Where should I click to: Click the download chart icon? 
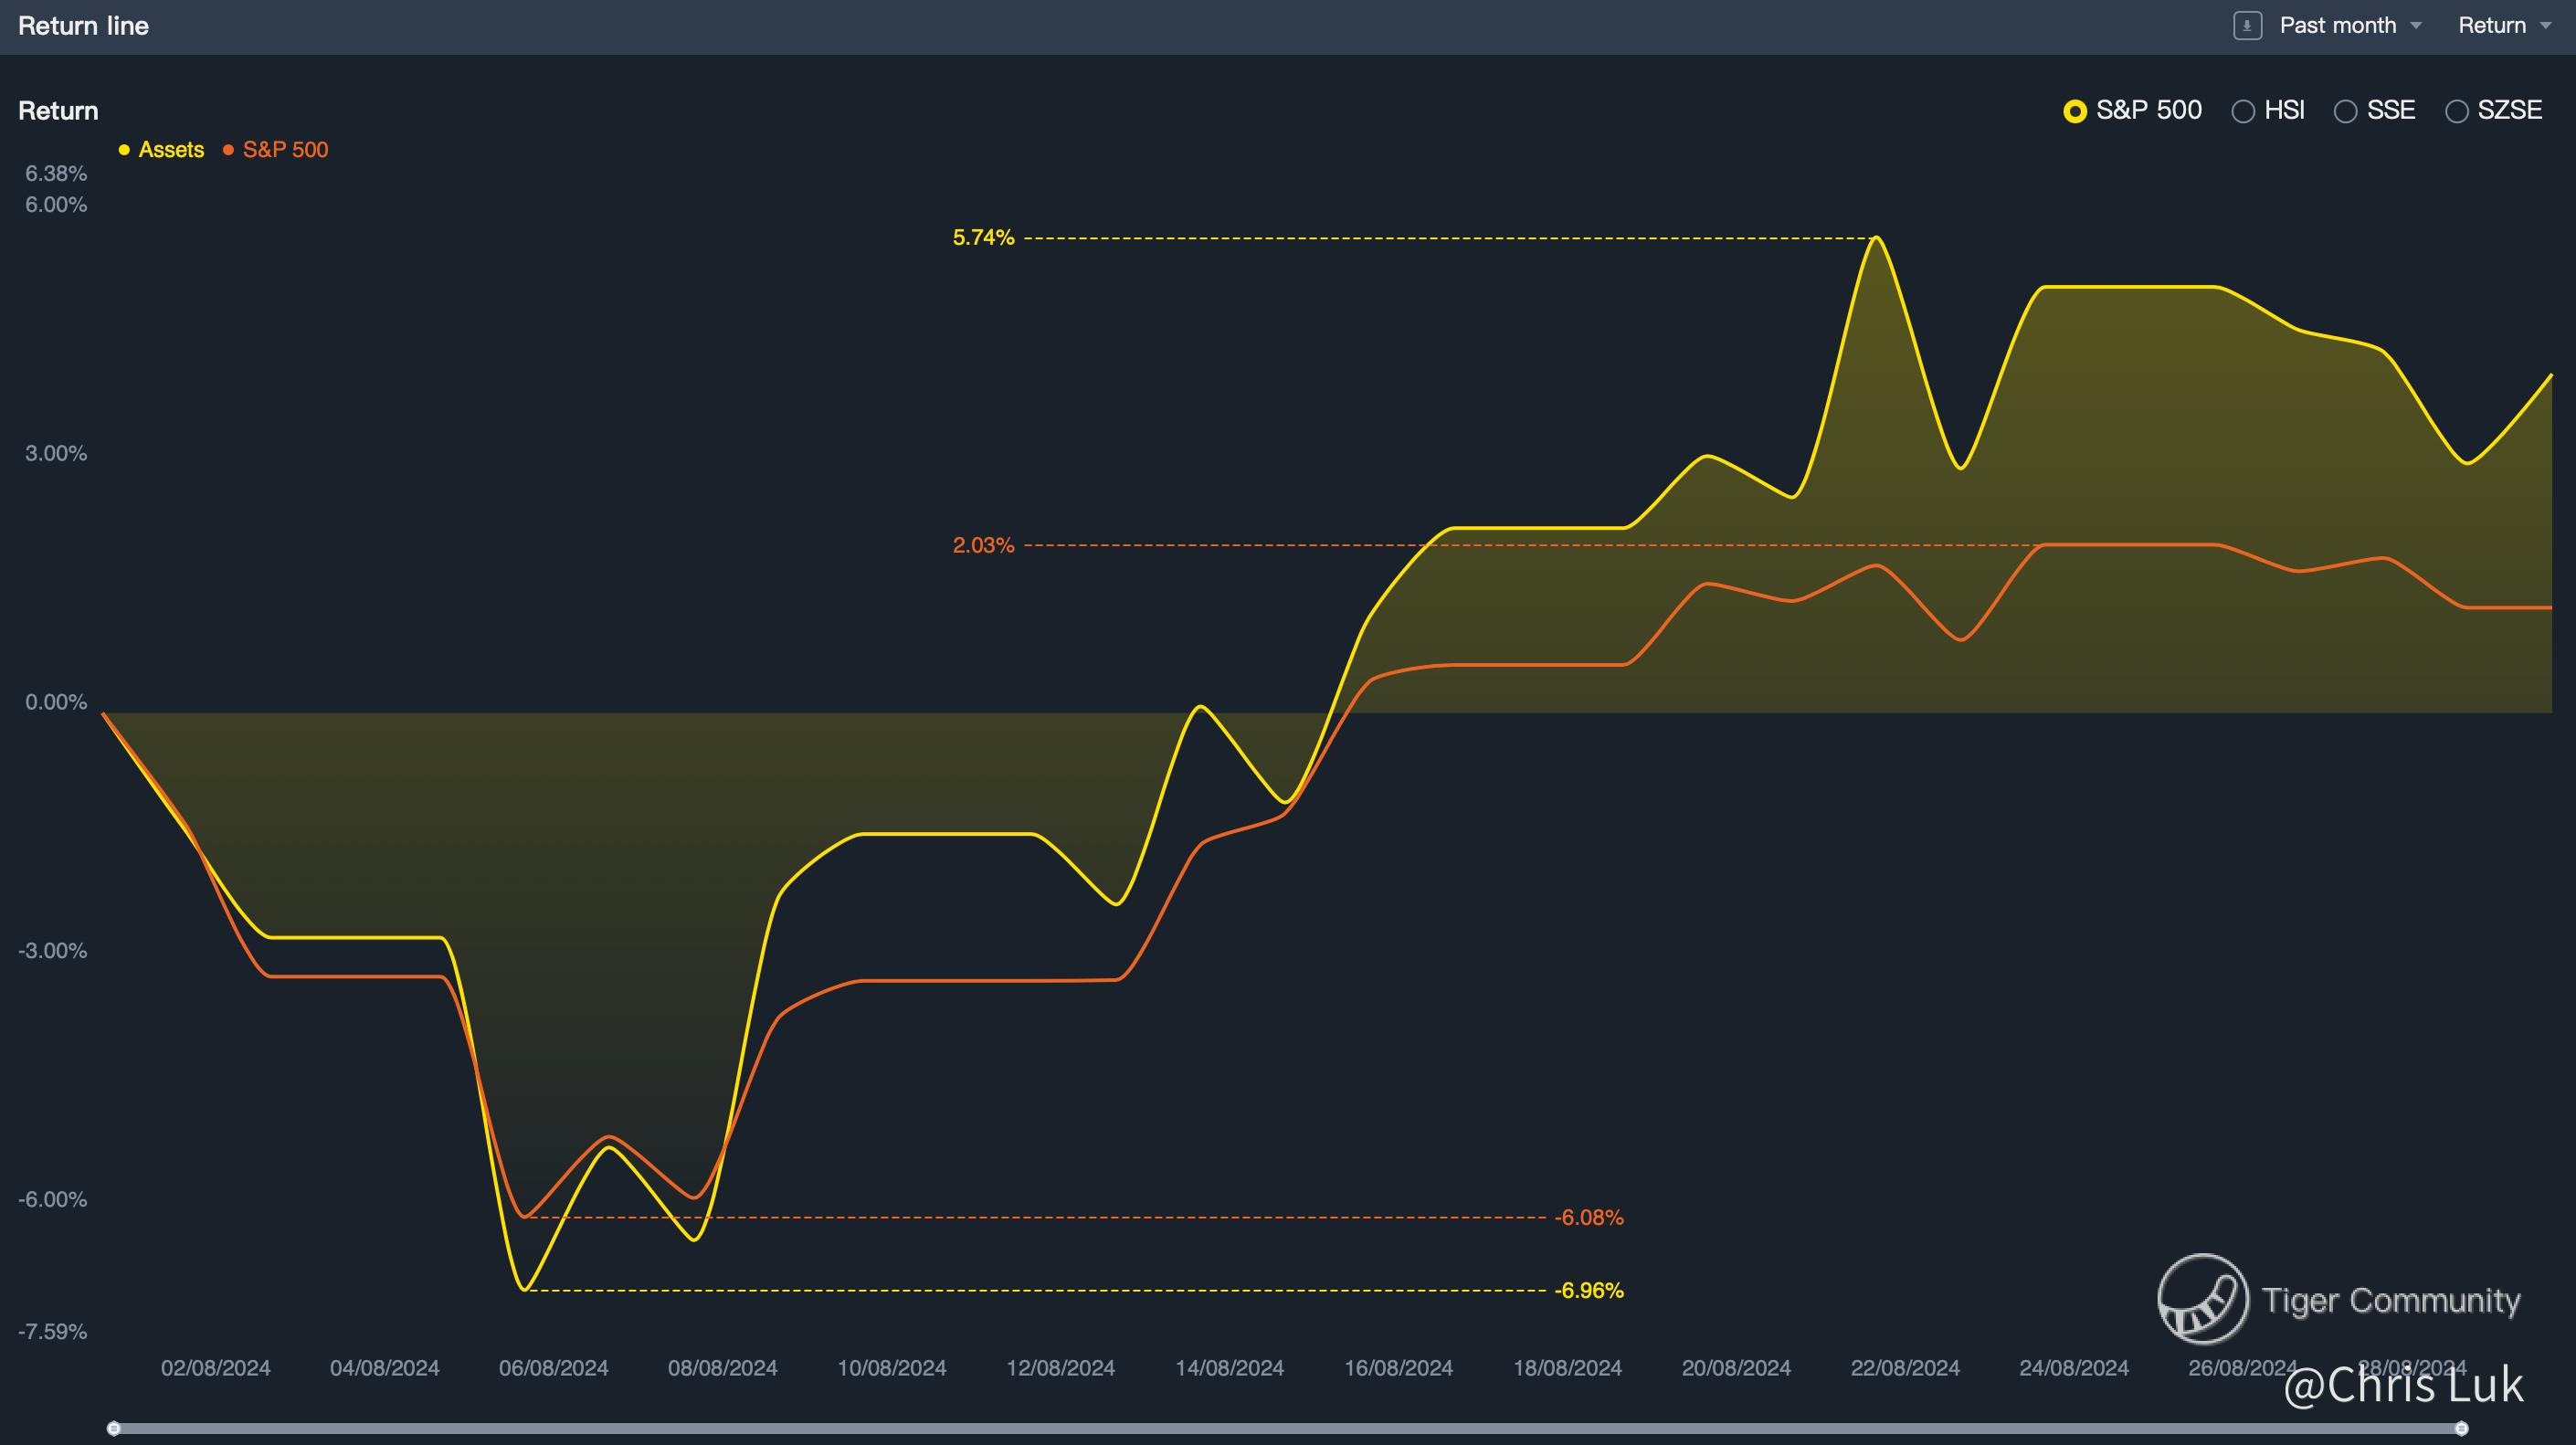coord(2247,26)
